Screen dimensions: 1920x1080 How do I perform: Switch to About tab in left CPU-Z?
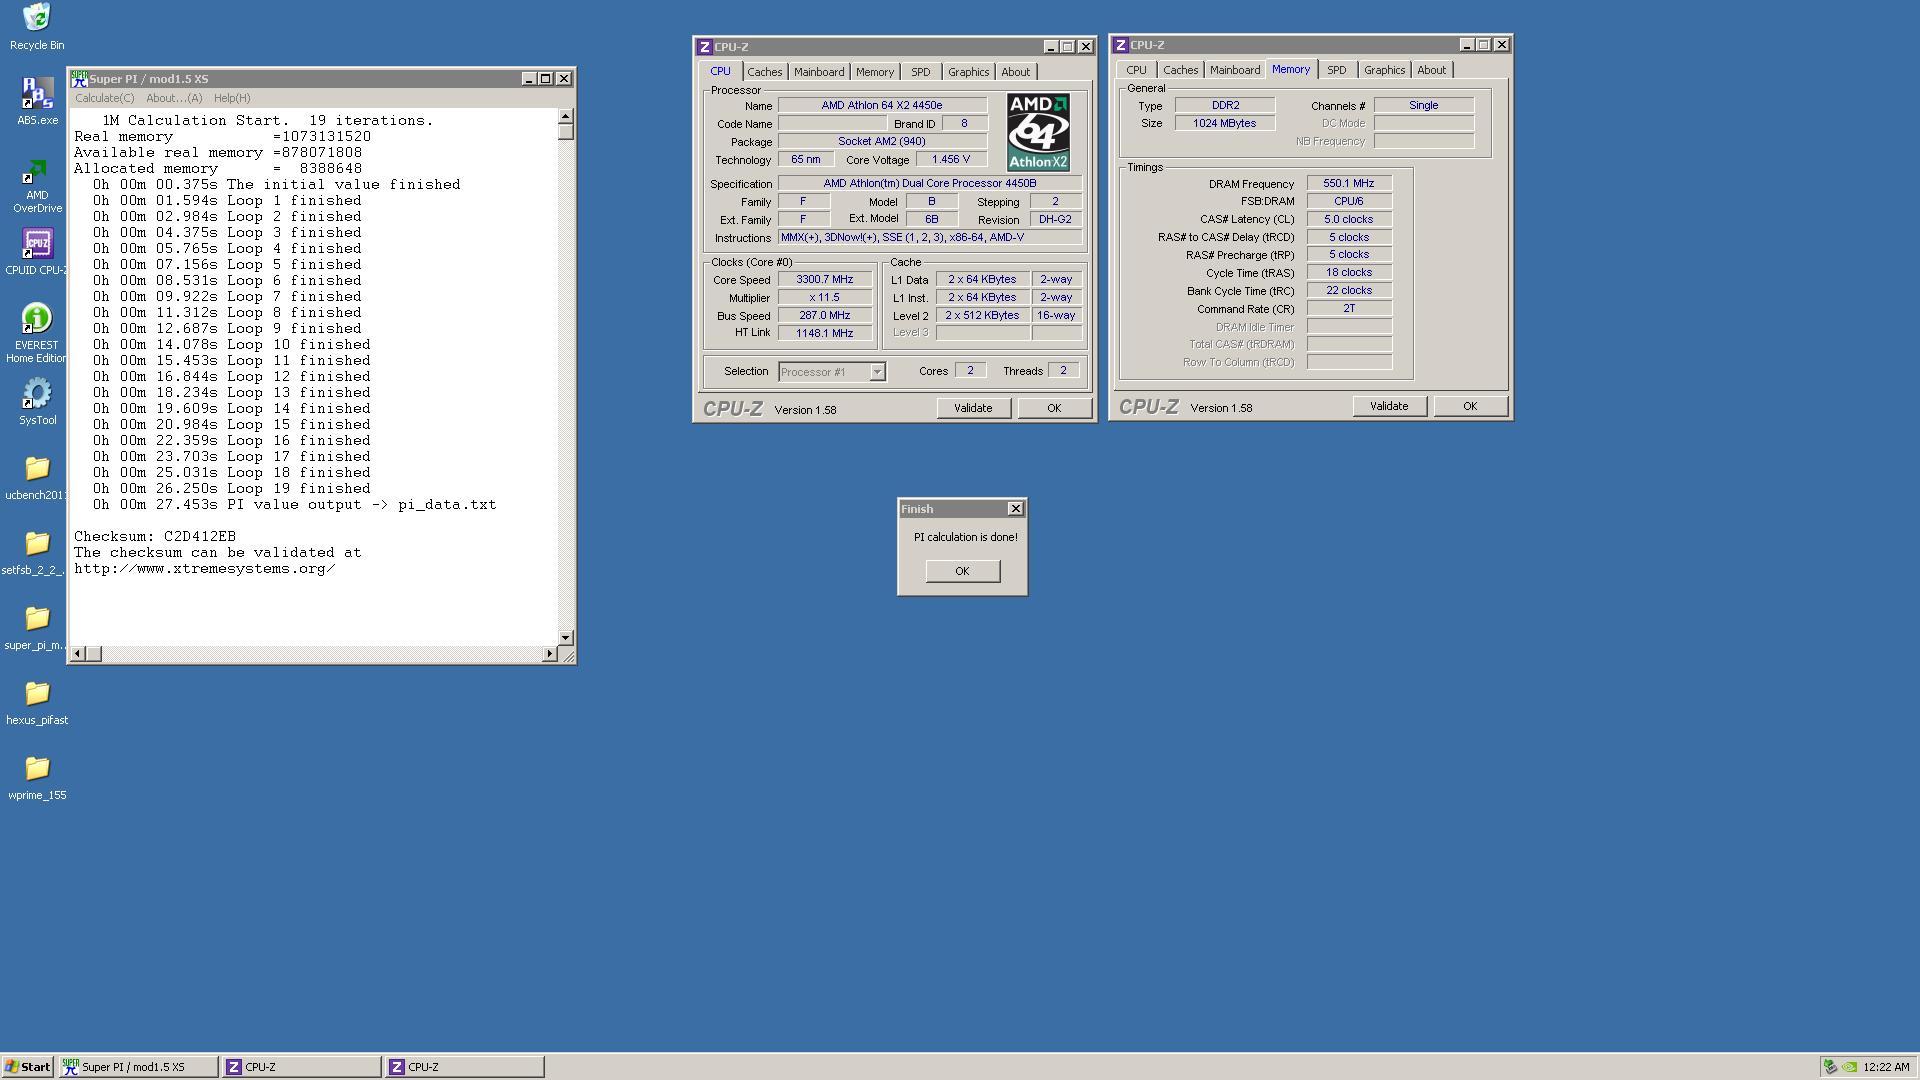1015,72
